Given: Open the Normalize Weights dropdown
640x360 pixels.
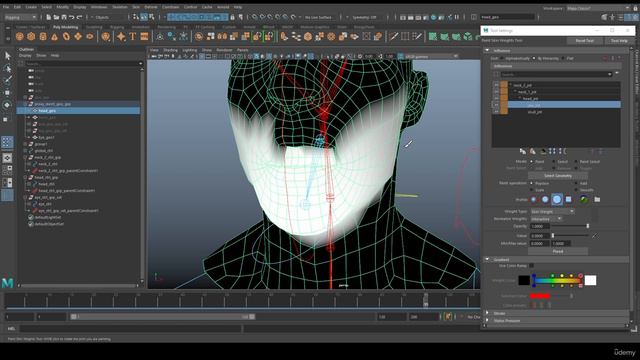Looking at the screenshot, I should pyautogui.click(x=547, y=219).
